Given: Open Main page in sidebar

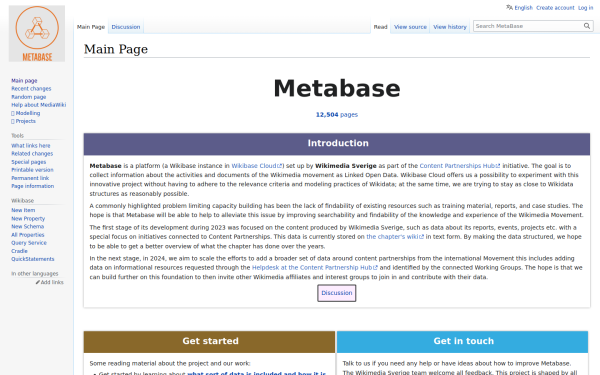Looking at the screenshot, I should pyautogui.click(x=24, y=81).
